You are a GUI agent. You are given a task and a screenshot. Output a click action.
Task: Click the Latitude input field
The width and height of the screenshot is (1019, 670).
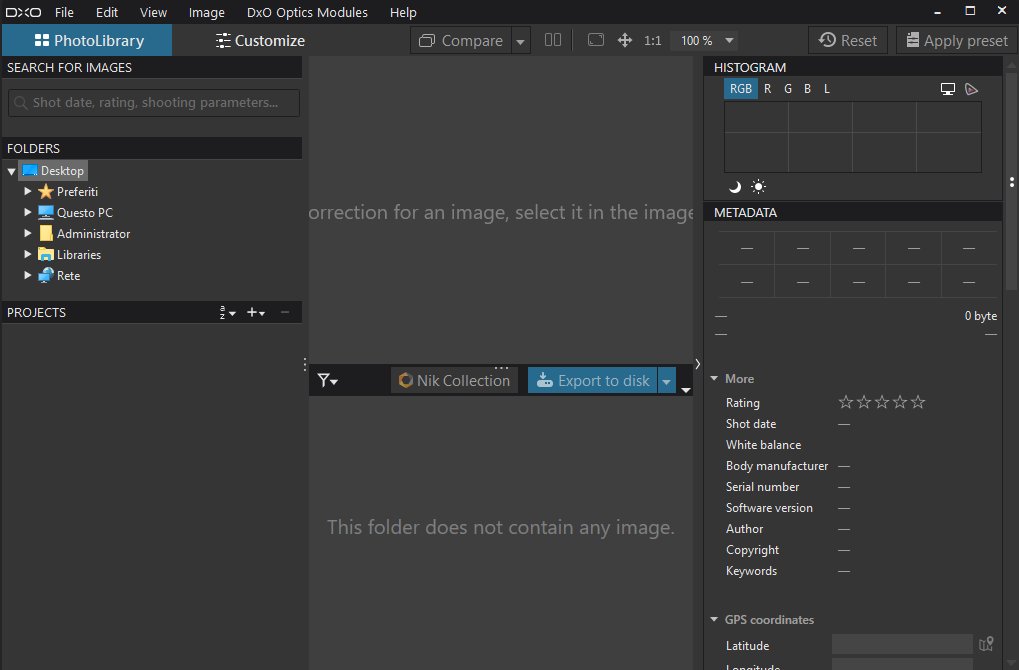tap(902, 645)
